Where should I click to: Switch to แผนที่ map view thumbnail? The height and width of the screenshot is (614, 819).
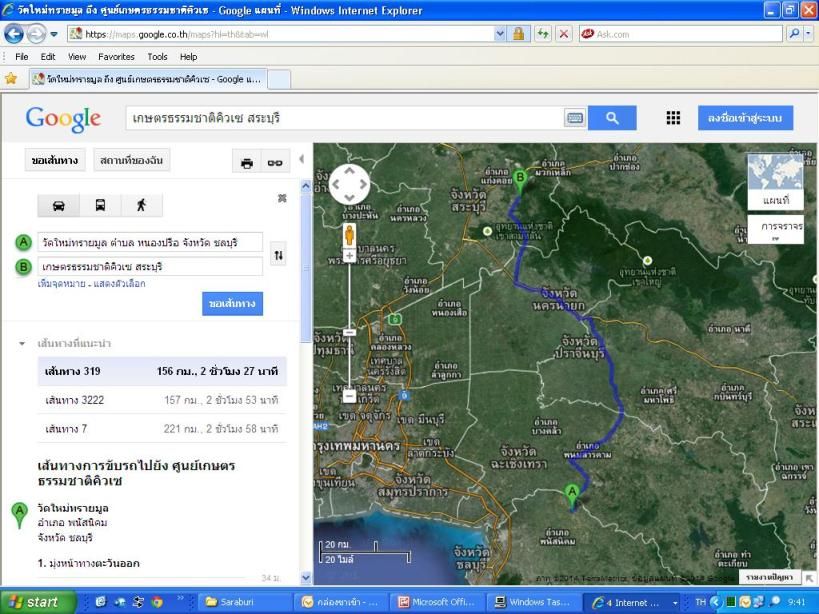point(776,182)
